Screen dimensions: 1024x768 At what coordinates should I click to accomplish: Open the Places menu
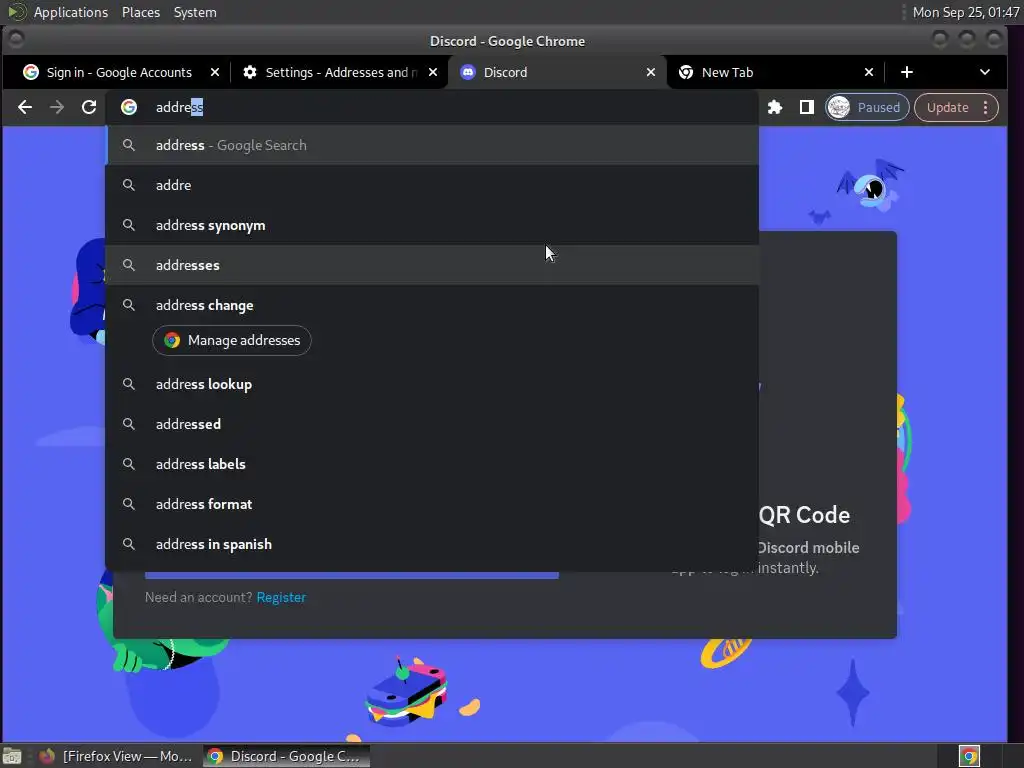point(140,12)
